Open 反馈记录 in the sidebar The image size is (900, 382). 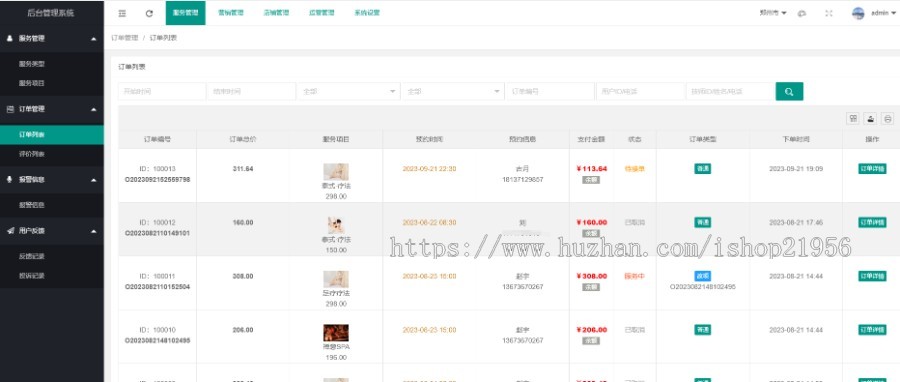(x=32, y=256)
